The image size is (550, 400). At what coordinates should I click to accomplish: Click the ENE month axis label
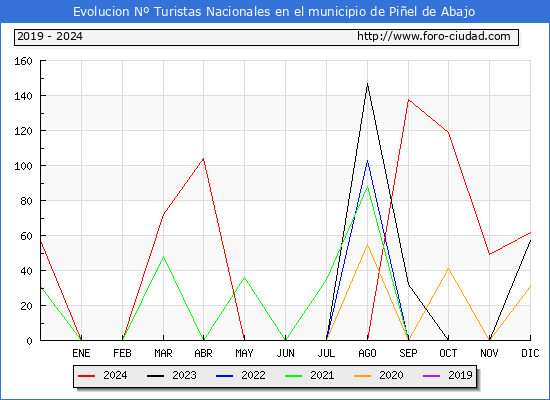tap(81, 353)
